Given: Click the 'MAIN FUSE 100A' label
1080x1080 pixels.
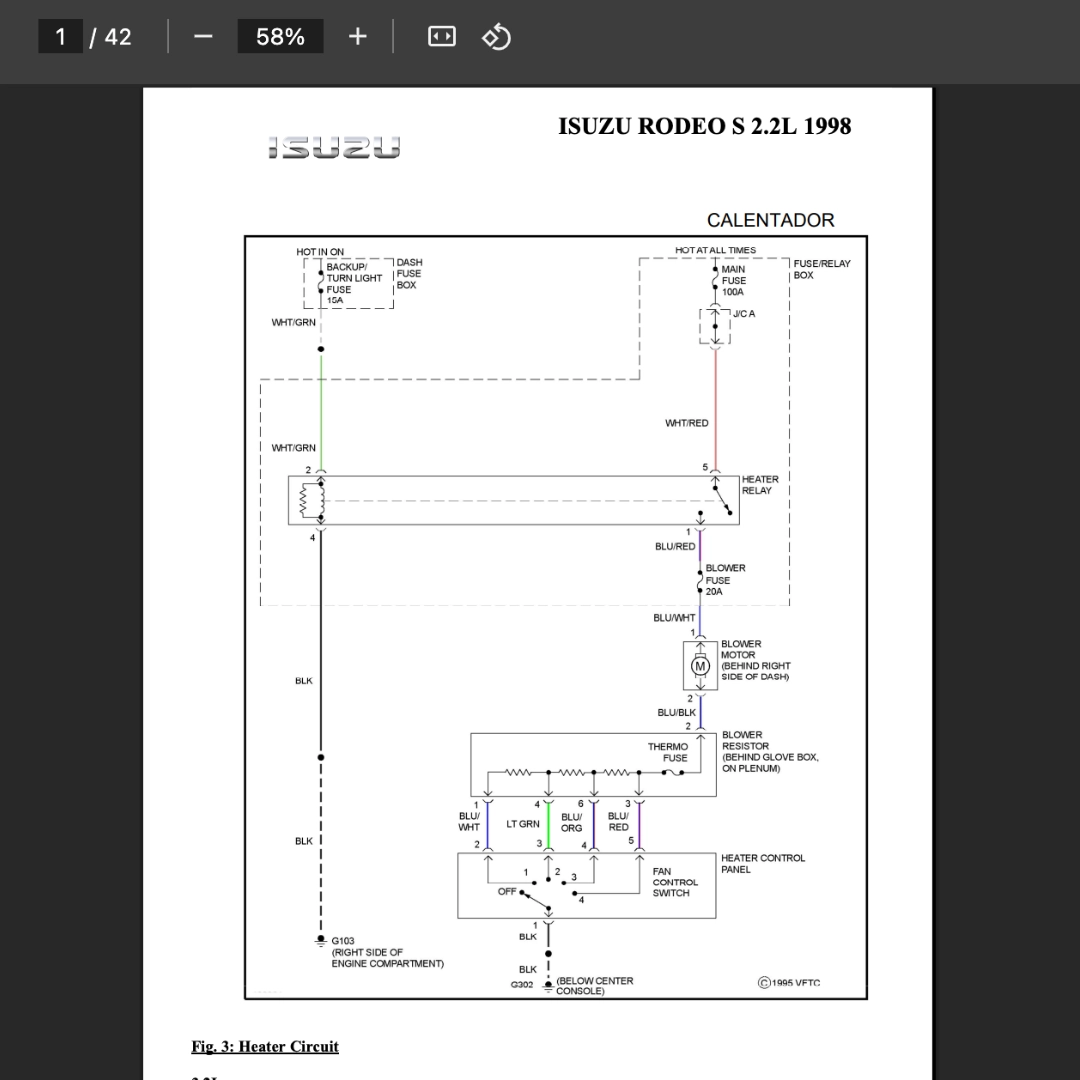Looking at the screenshot, I should [734, 280].
